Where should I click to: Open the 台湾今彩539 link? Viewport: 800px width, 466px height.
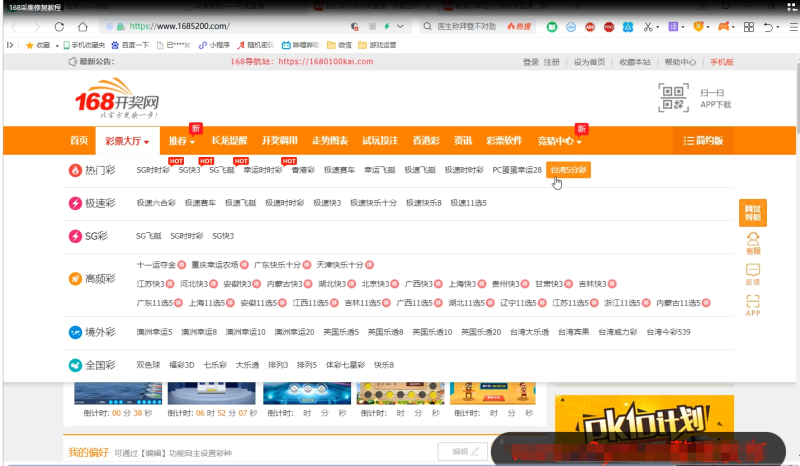(668, 332)
